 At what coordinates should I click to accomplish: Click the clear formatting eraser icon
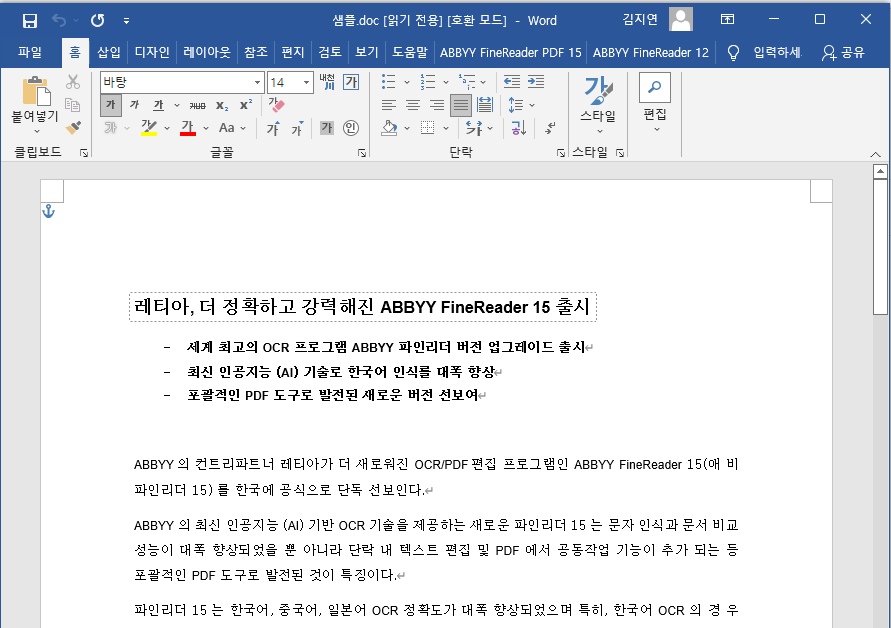pyautogui.click(x=276, y=105)
